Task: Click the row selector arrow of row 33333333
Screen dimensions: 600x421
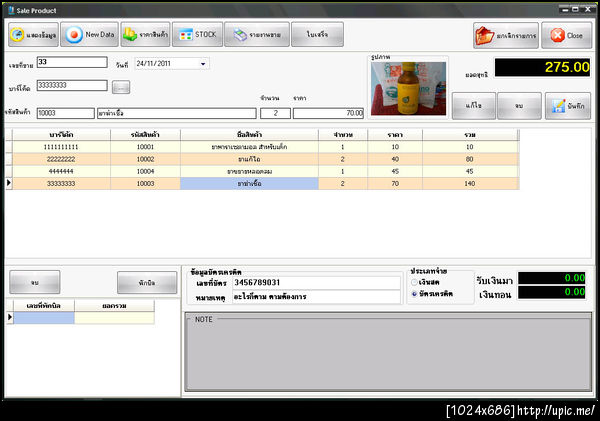Action: (9, 184)
